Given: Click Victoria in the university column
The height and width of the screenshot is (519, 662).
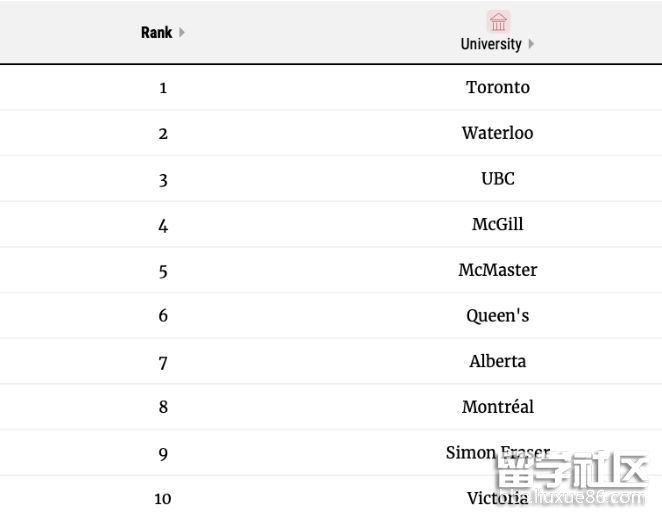Looking at the screenshot, I should [x=497, y=498].
